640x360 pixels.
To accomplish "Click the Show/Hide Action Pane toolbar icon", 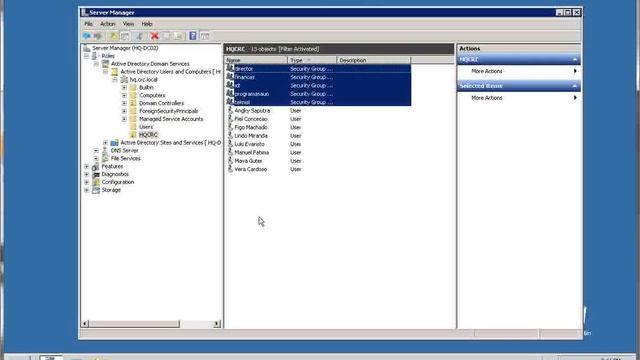I will point(205,36).
